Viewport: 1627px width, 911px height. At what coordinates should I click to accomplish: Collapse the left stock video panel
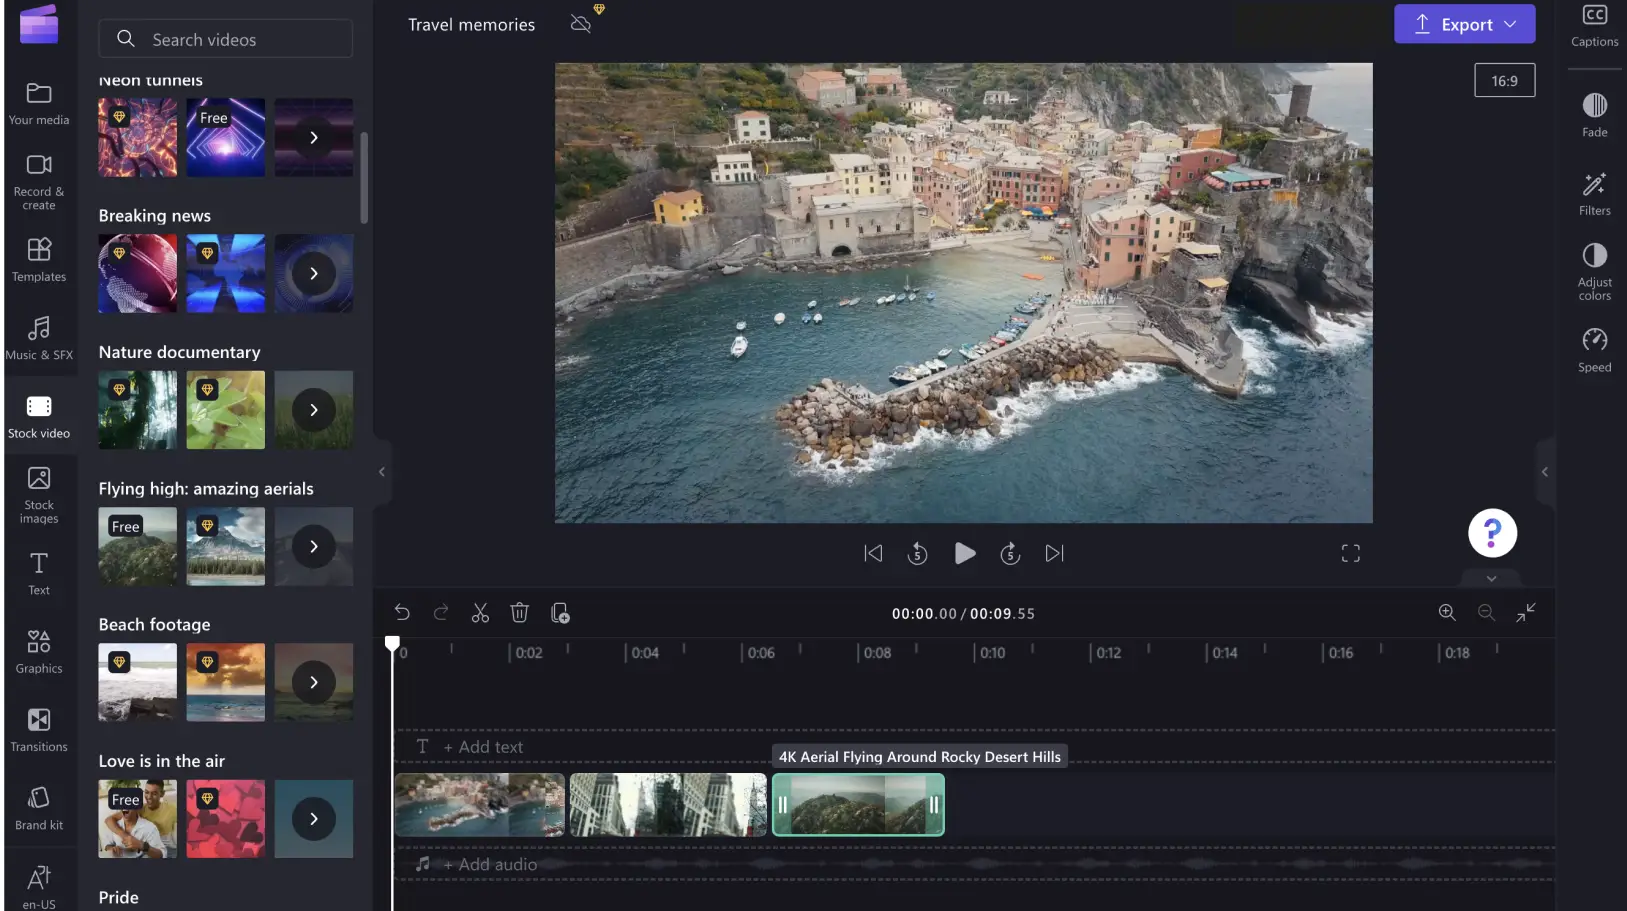tap(381, 472)
